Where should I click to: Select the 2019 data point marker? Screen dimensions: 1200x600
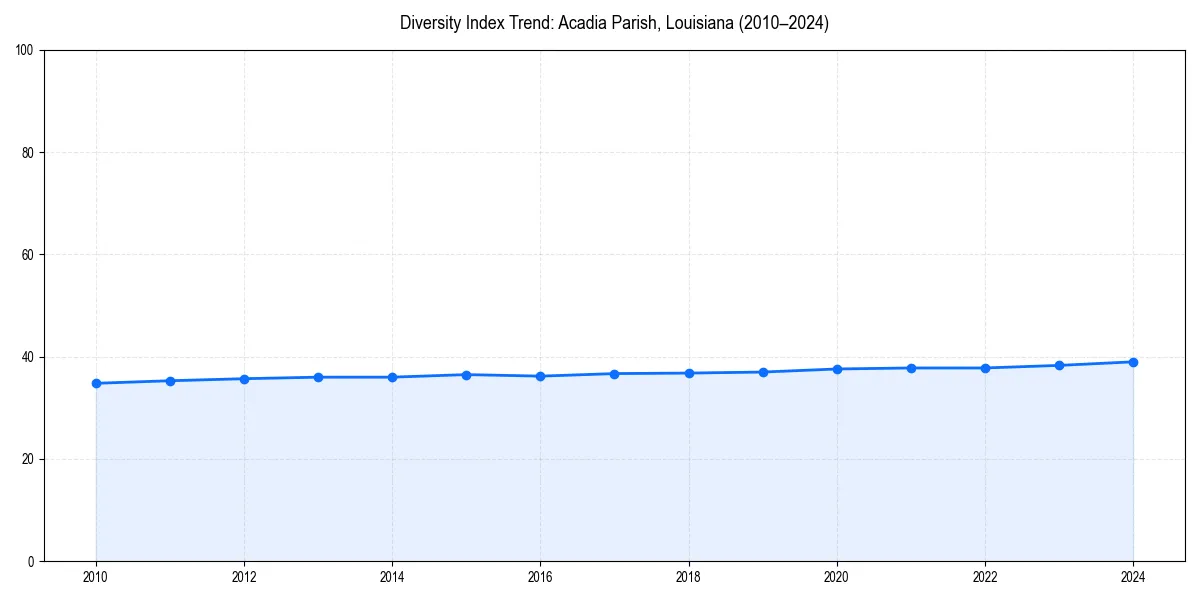tap(762, 371)
